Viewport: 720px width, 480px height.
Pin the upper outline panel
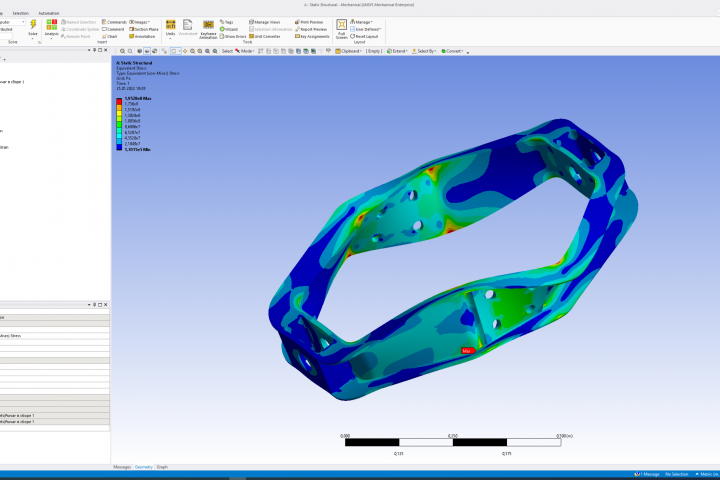coord(95,50)
